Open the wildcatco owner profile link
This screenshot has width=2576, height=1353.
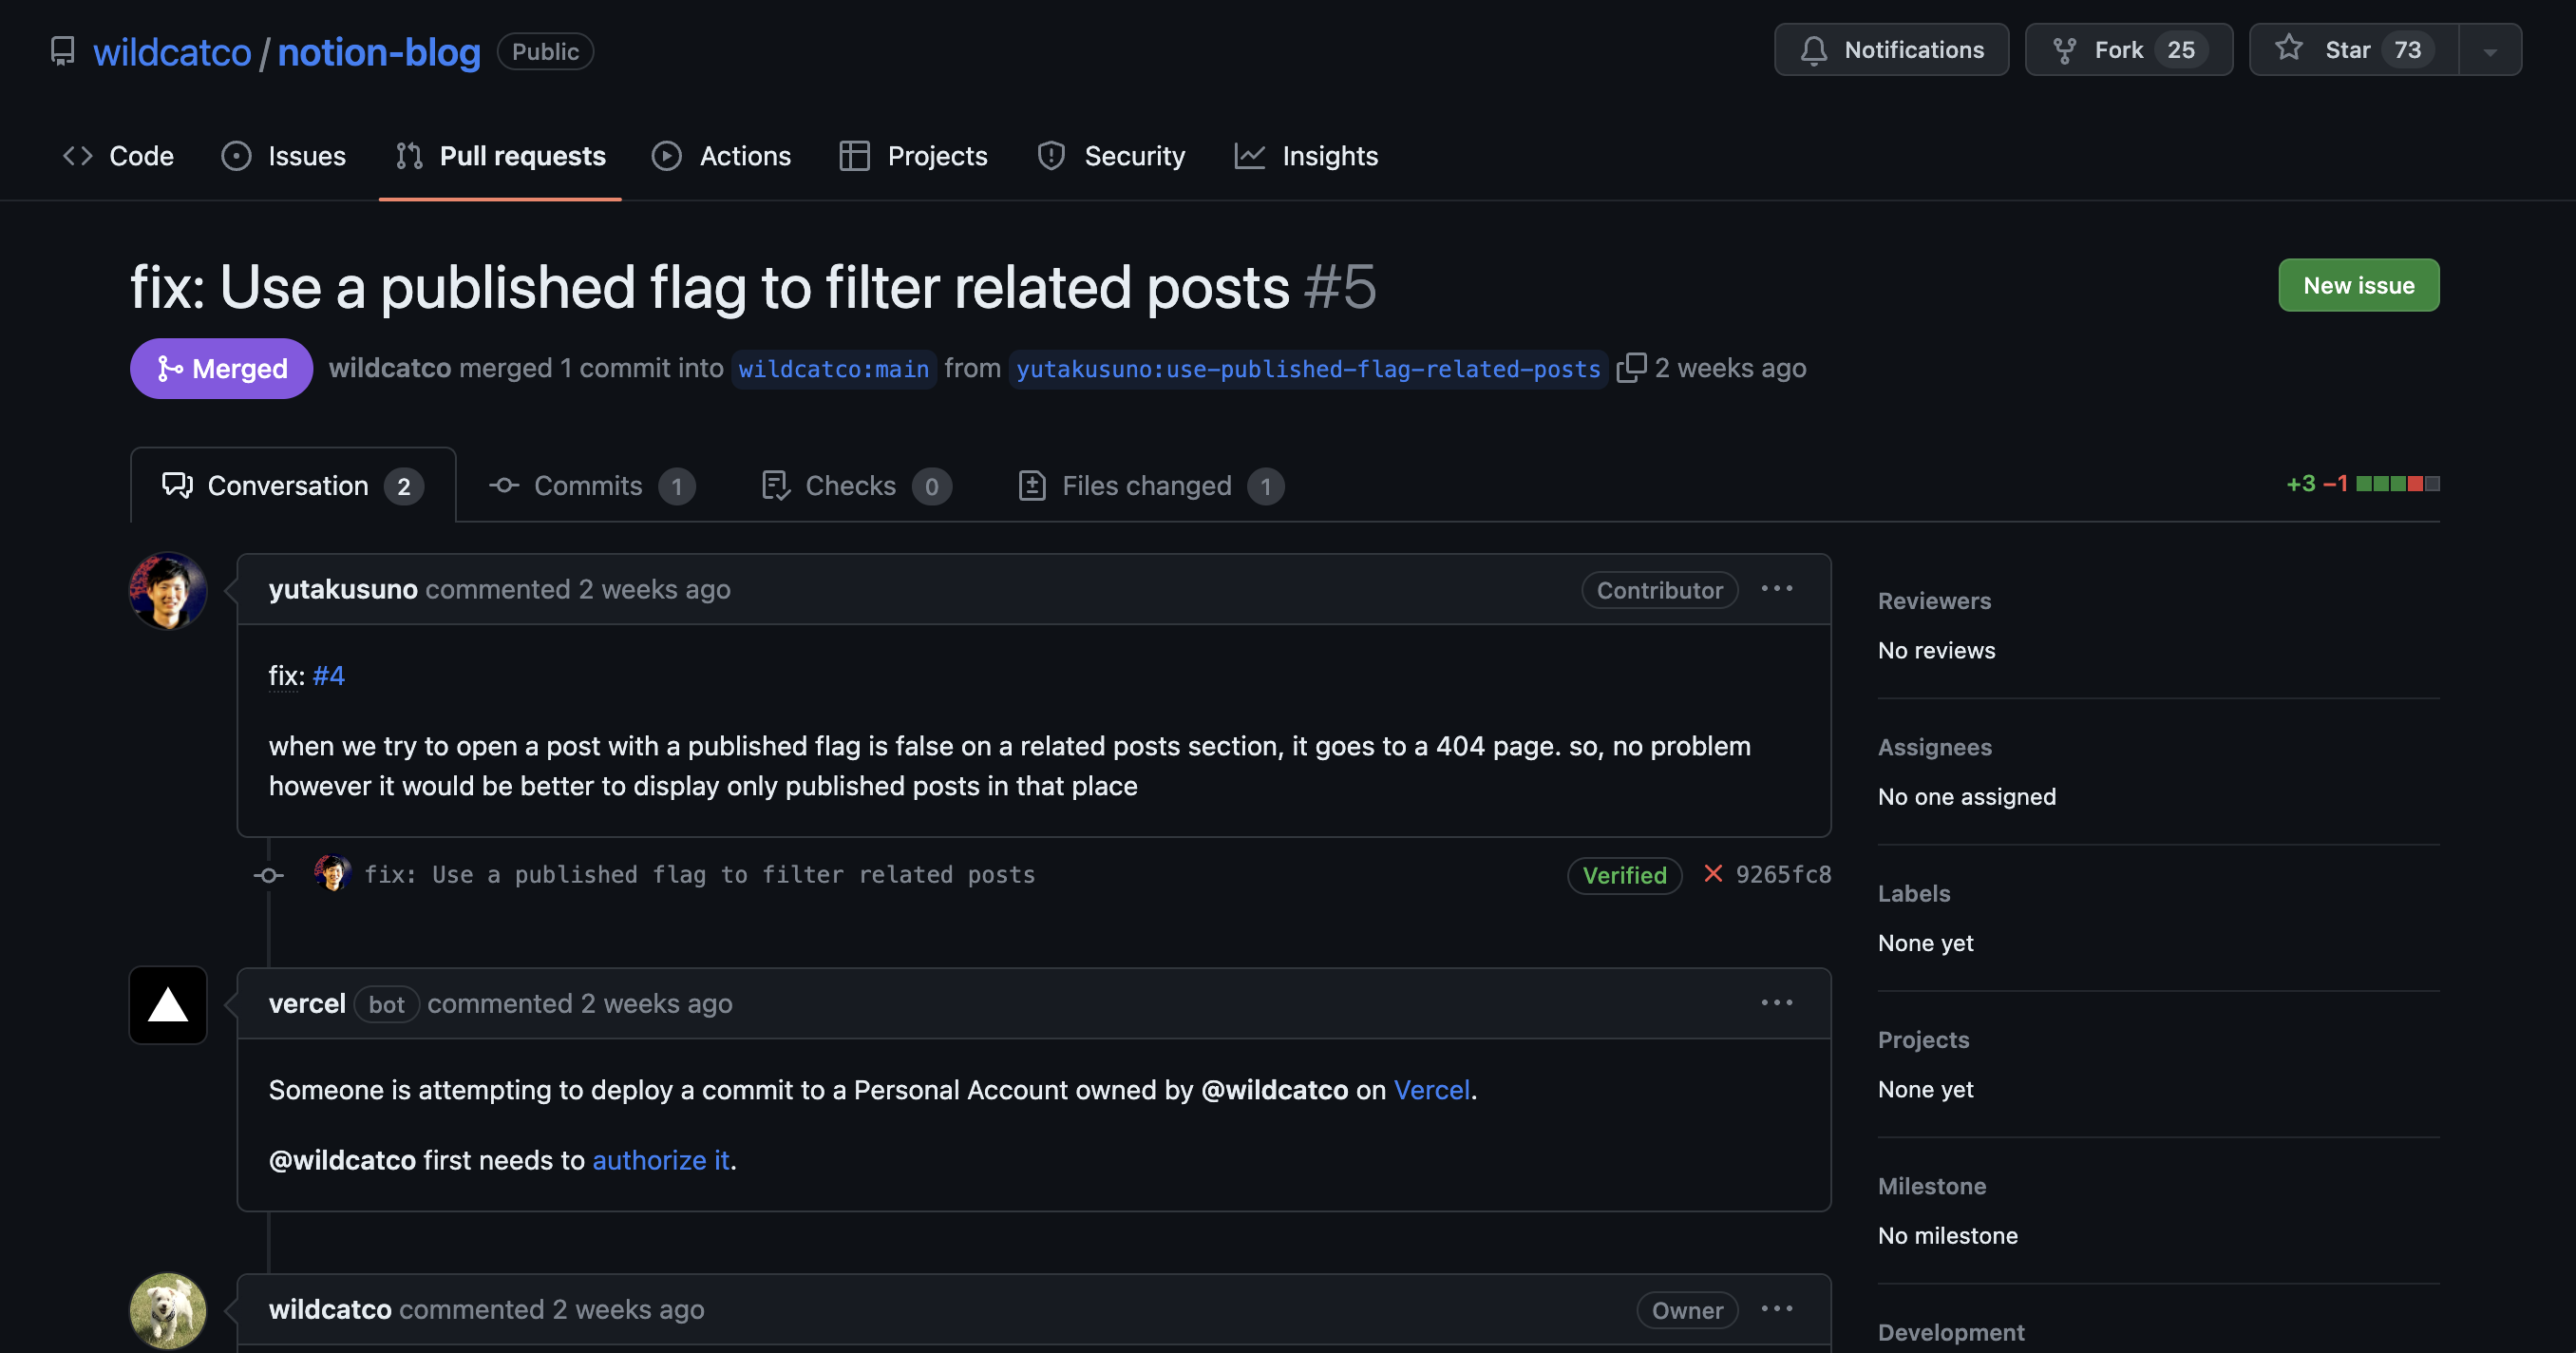(x=172, y=51)
